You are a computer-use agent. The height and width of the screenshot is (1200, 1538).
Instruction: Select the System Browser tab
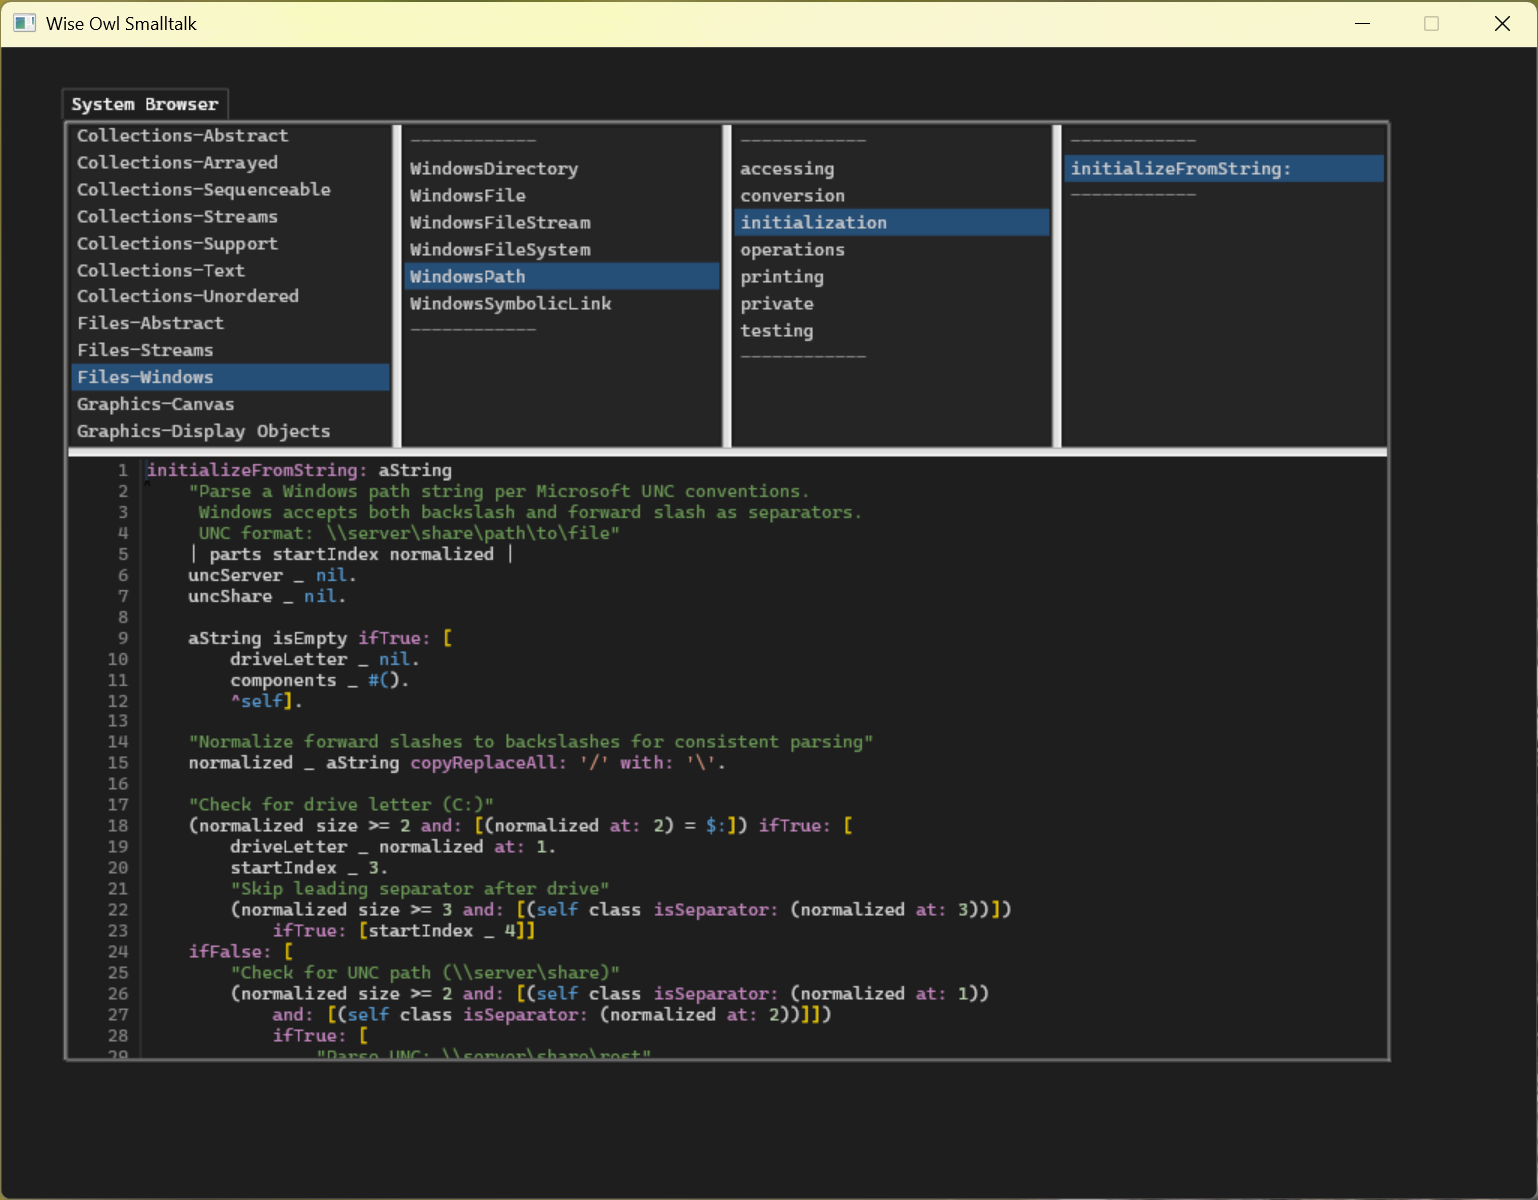click(x=144, y=103)
